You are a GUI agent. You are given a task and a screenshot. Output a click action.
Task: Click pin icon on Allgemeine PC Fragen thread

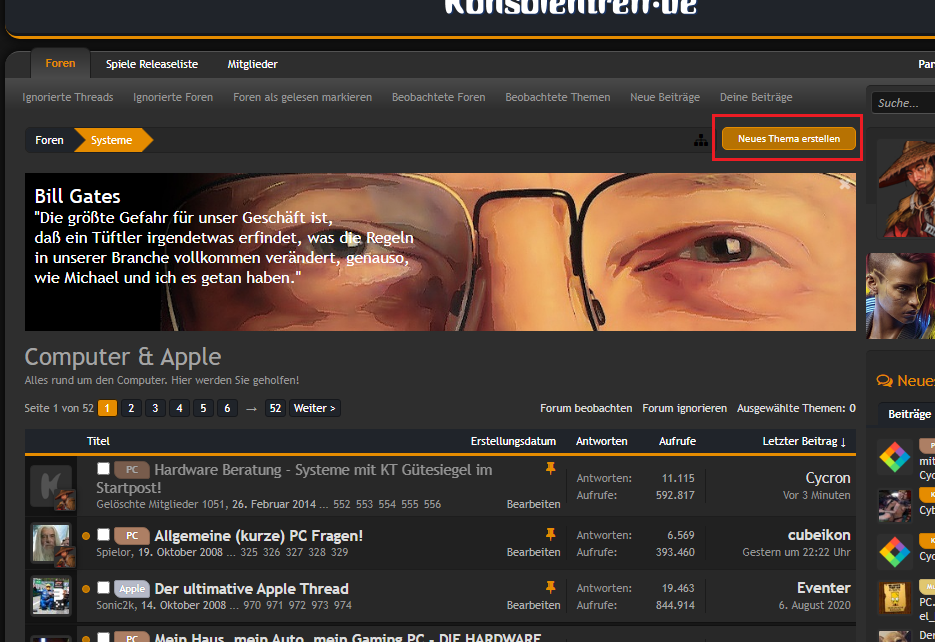click(550, 534)
